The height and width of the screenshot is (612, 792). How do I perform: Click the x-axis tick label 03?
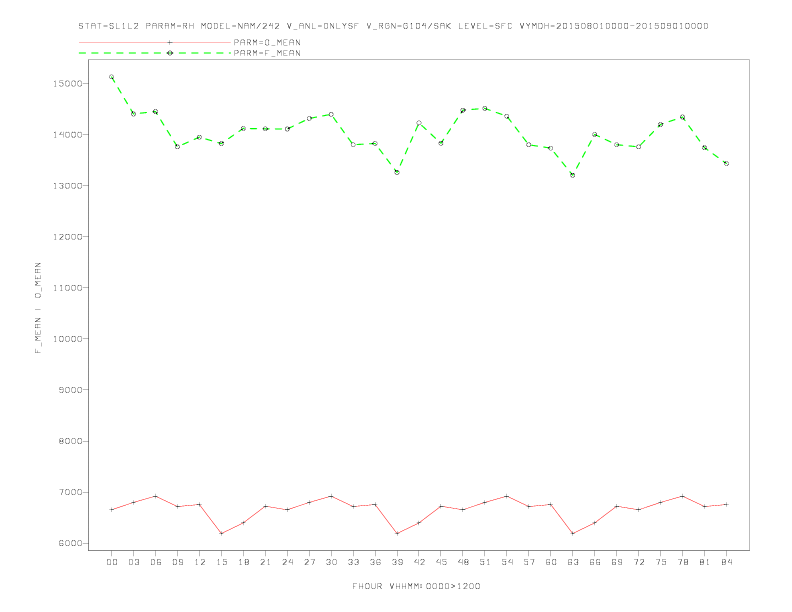pos(133,562)
